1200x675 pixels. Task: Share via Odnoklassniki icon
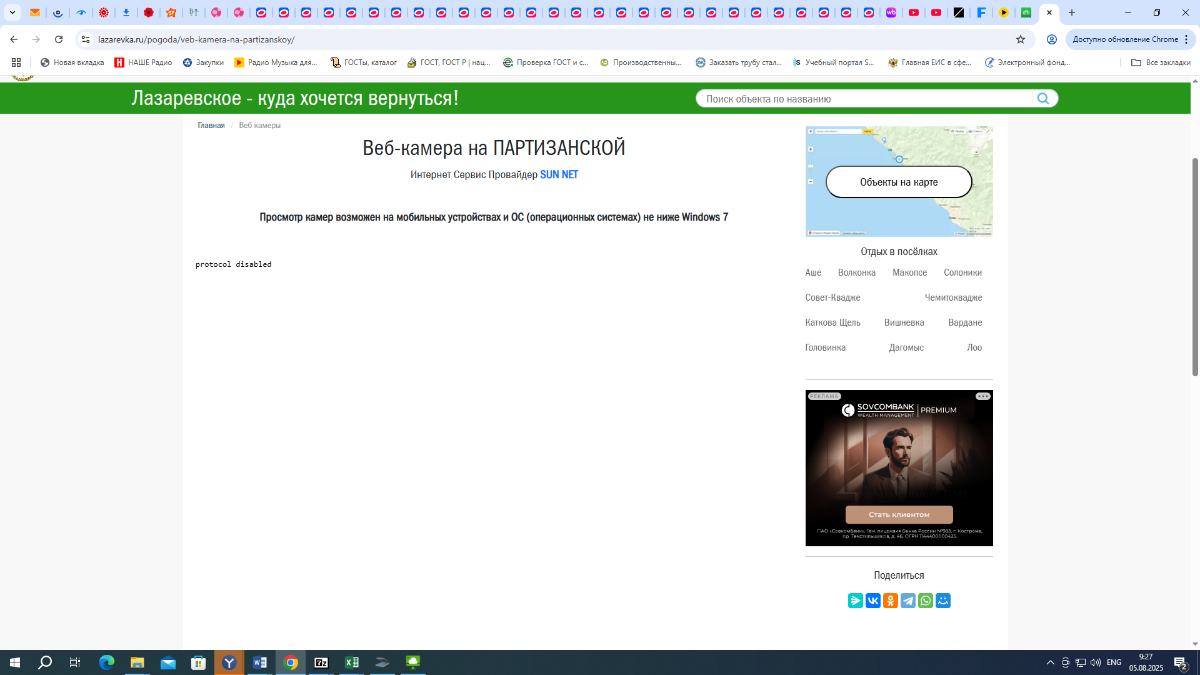point(890,600)
